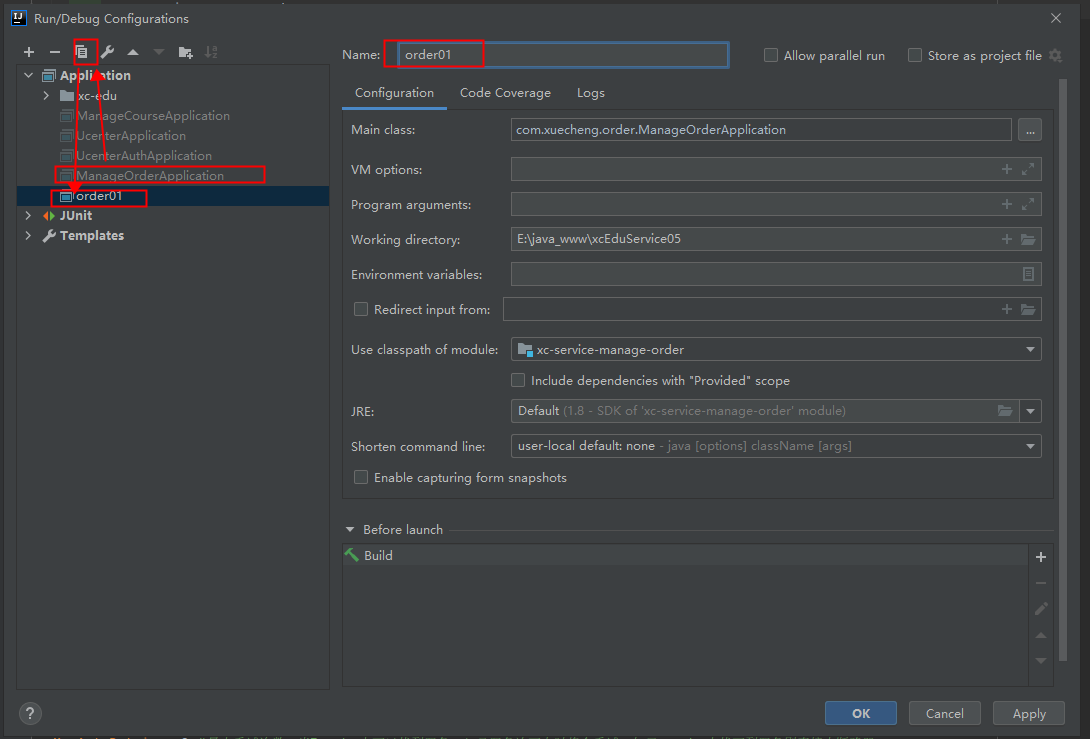Screen dimensions: 1090x739
Task: Open help with question mark icon
Action: (x=30, y=713)
